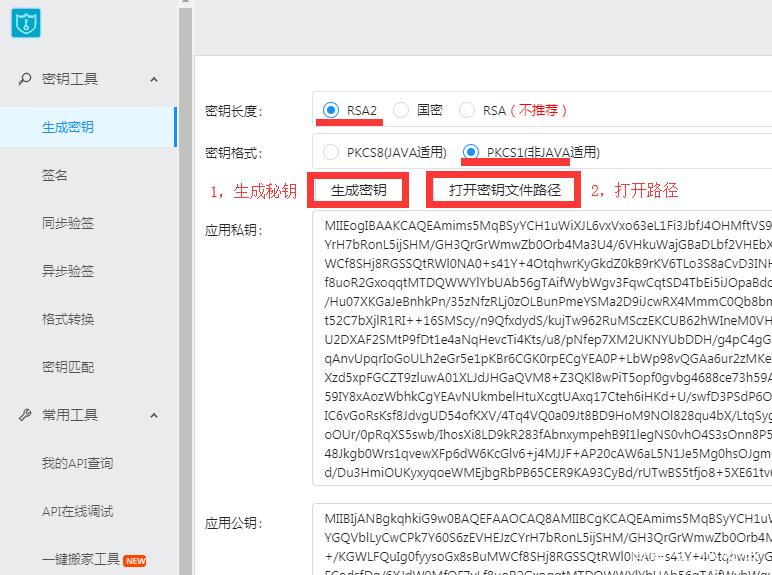This screenshot has height=575, width=772.
Task: Click the wrench icon beside 常用工具
Action: [25, 415]
